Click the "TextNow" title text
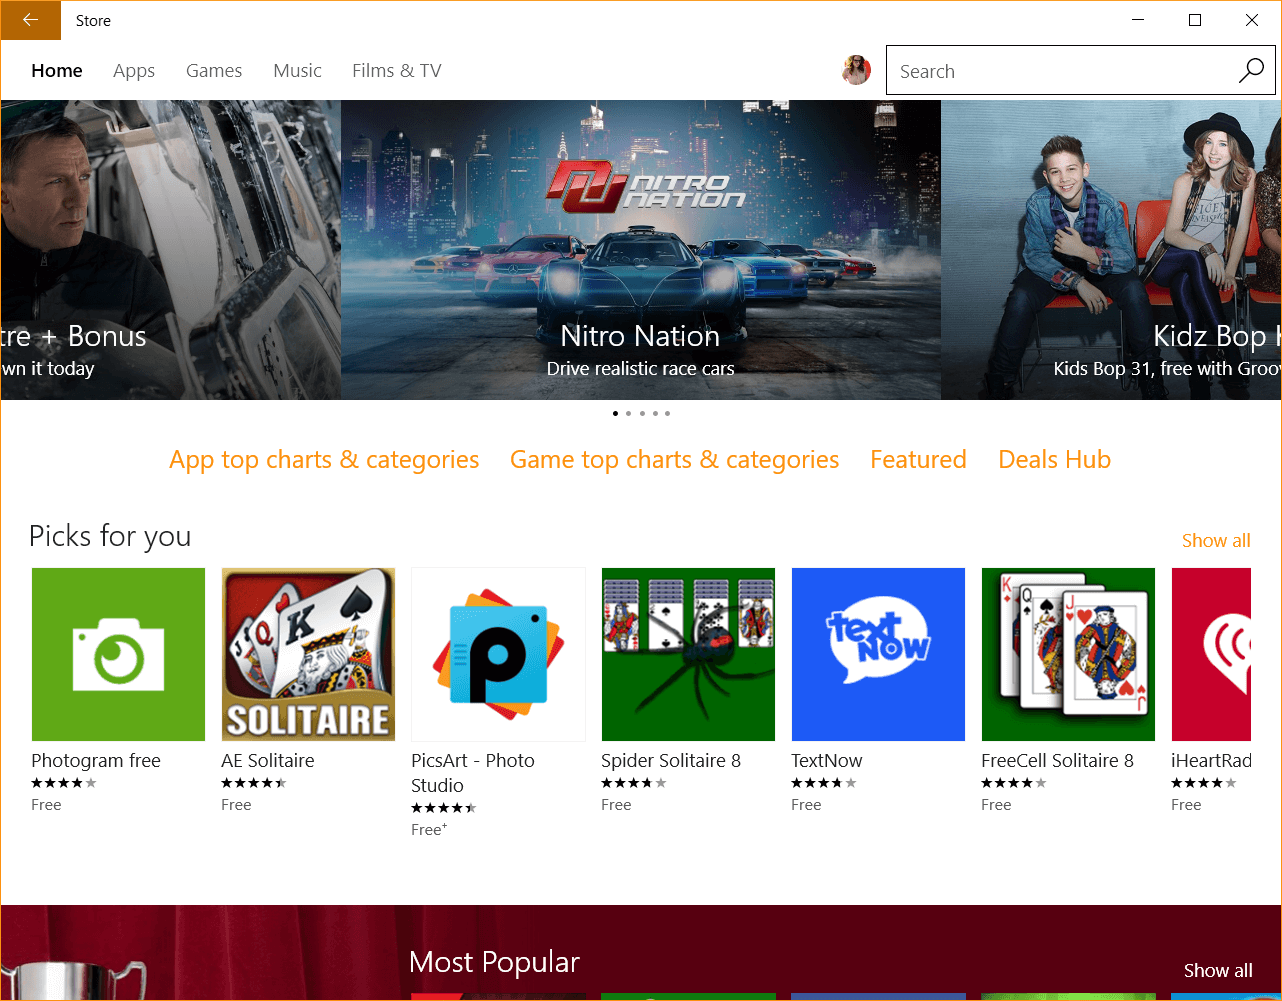 click(827, 761)
